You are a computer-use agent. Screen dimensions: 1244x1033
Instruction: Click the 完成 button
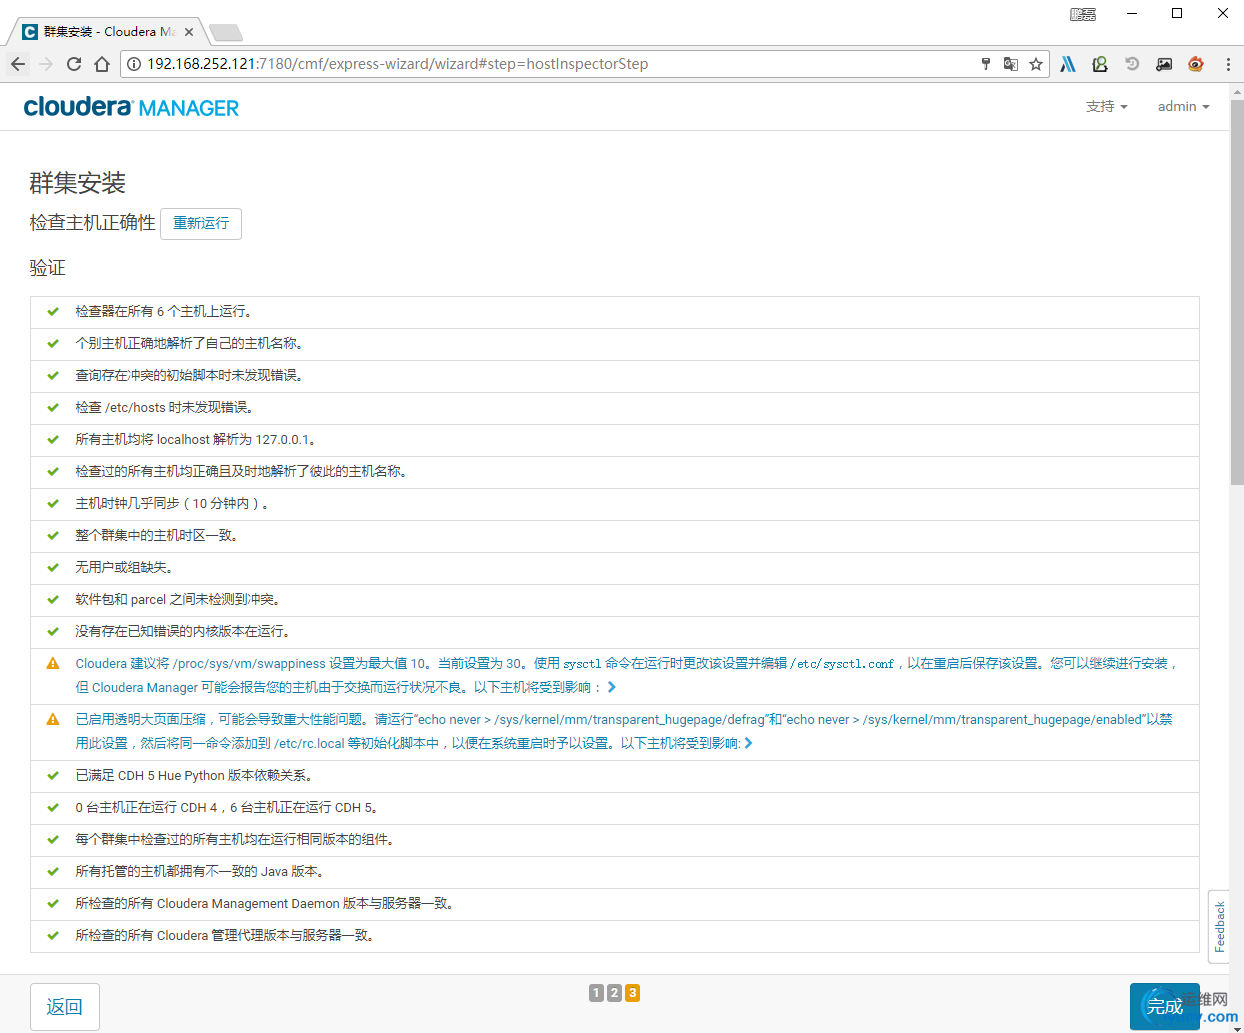pyautogui.click(x=1165, y=1007)
